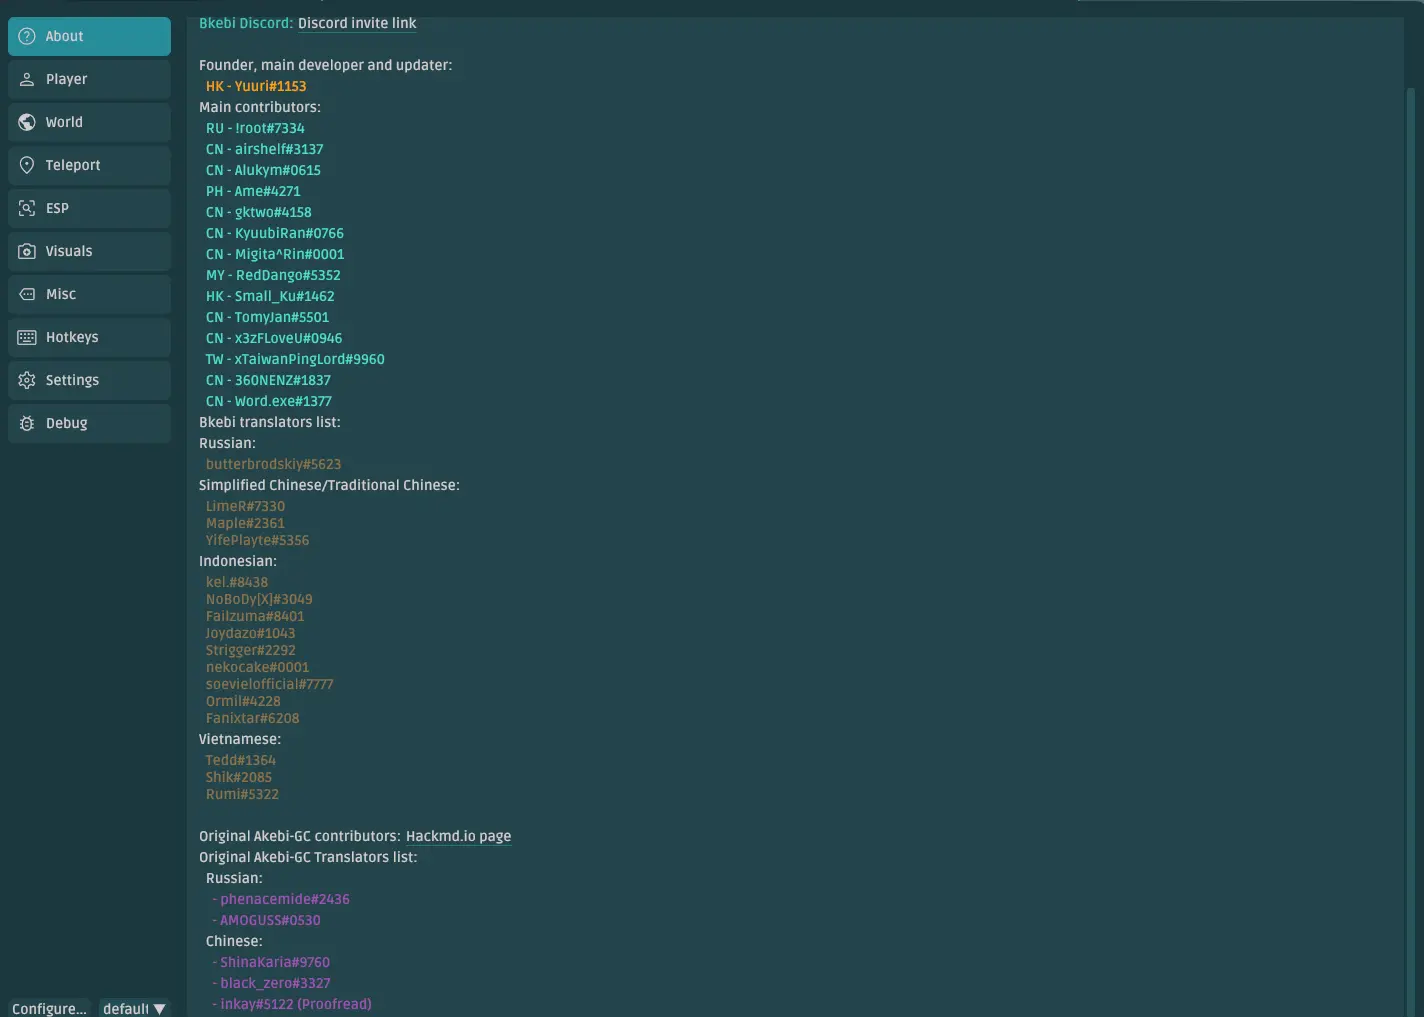
Task: Click Russian translator butterbrodskiy#5623
Action: pyautogui.click(x=273, y=464)
